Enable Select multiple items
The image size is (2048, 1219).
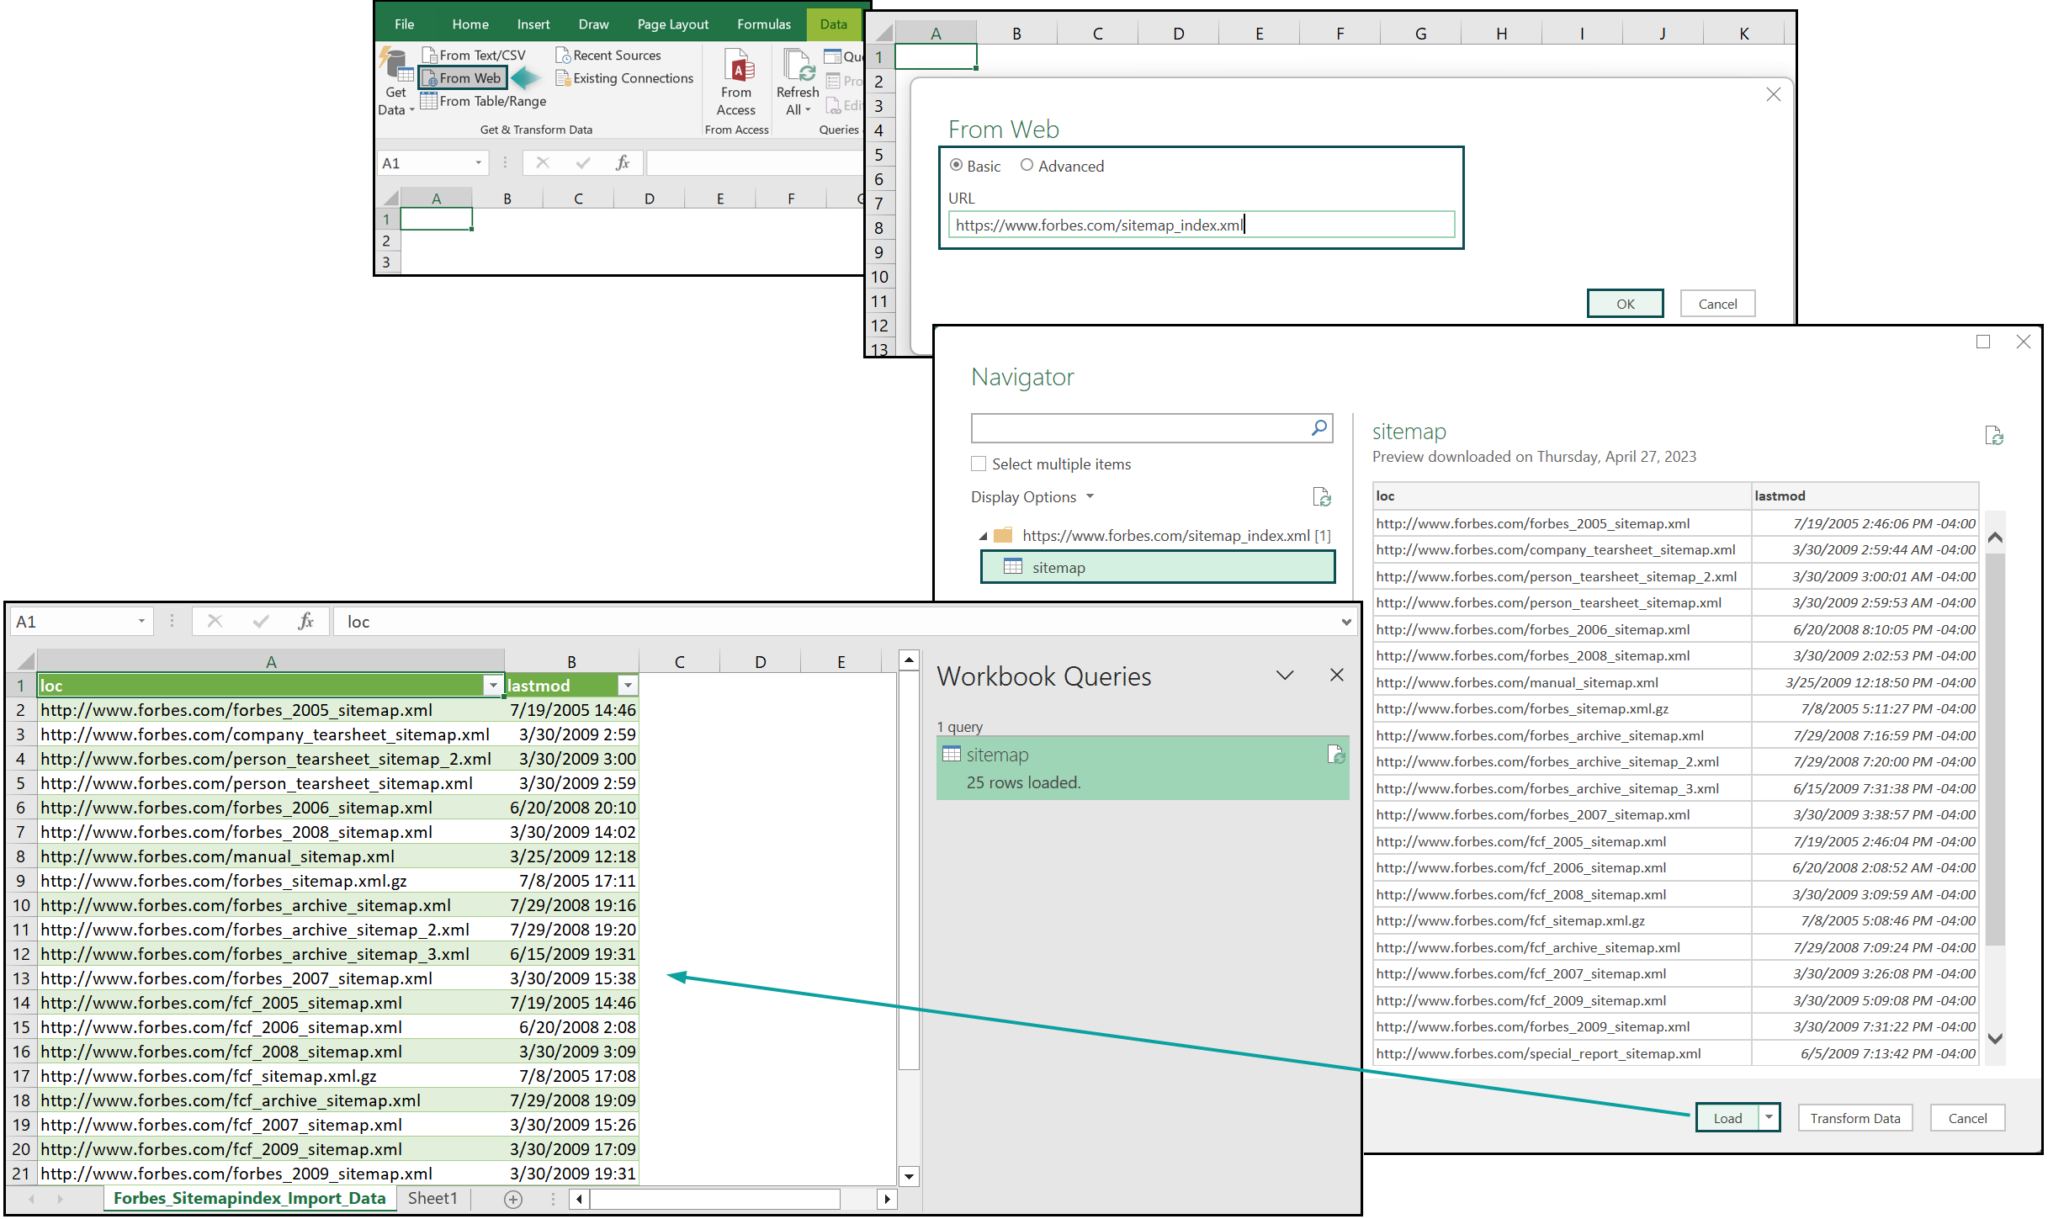(x=978, y=463)
